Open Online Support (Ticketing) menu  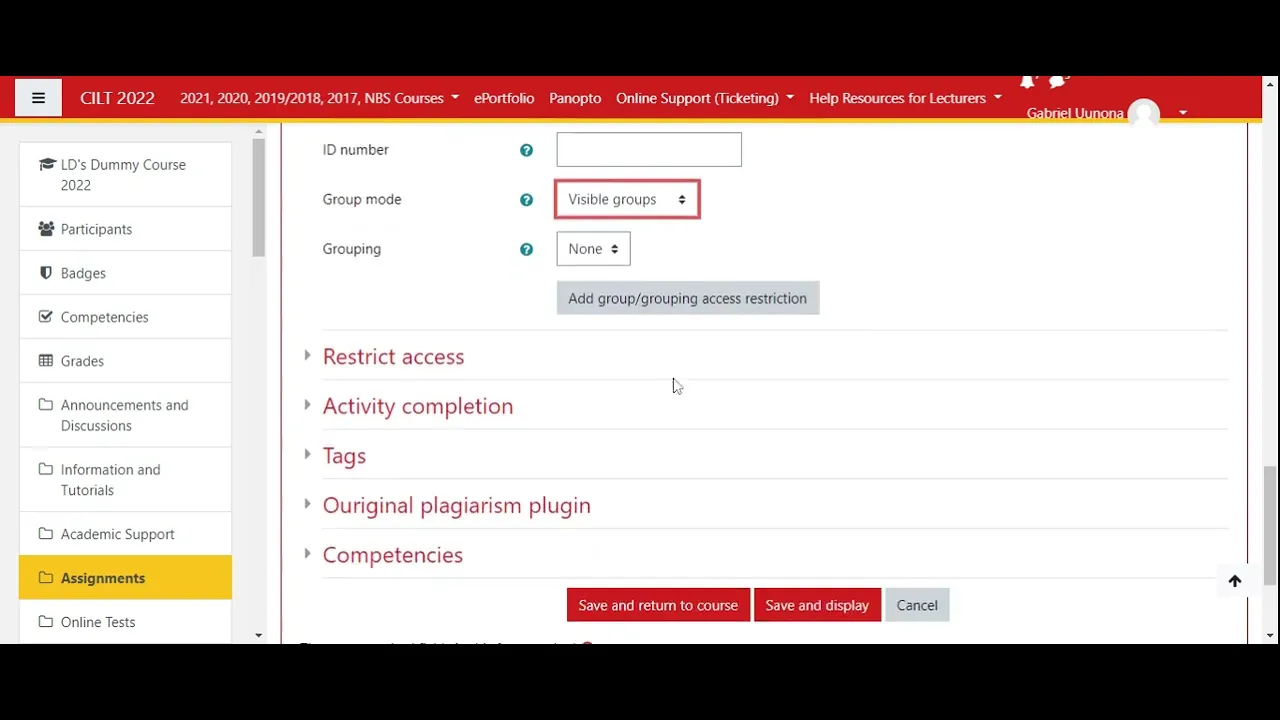tap(705, 98)
